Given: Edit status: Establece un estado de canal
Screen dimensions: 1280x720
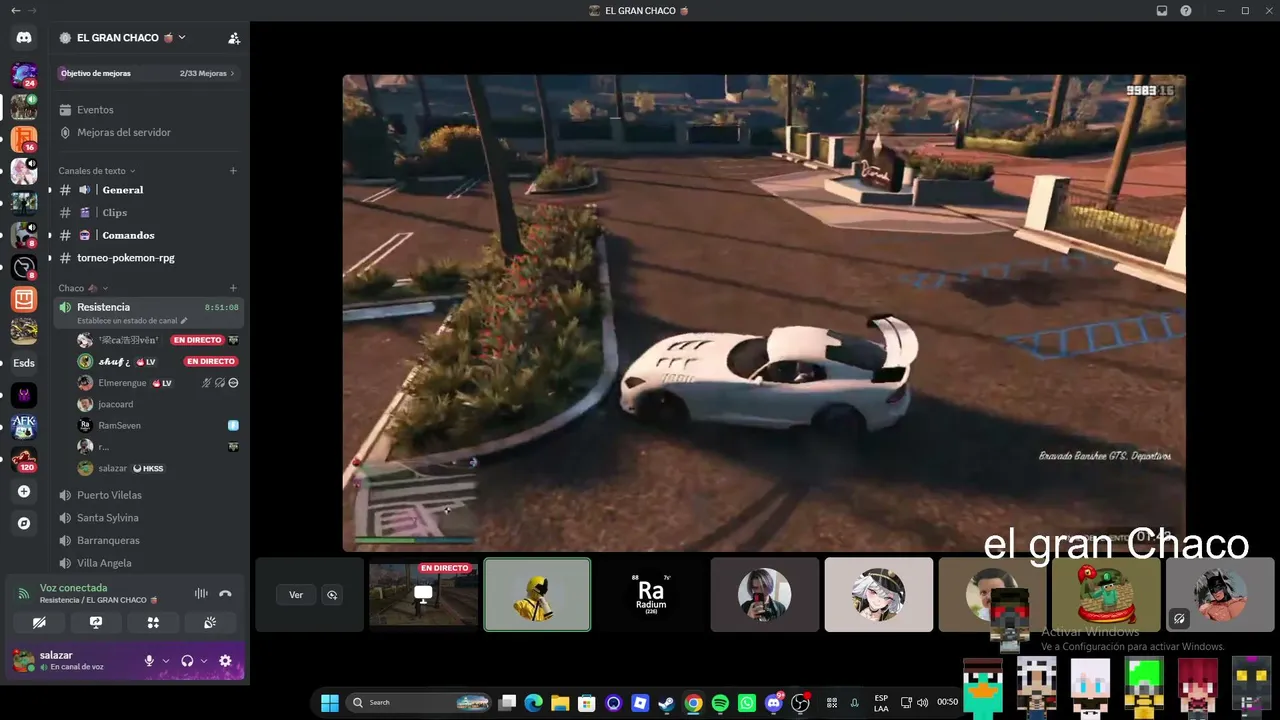Looking at the screenshot, I should [x=132, y=321].
